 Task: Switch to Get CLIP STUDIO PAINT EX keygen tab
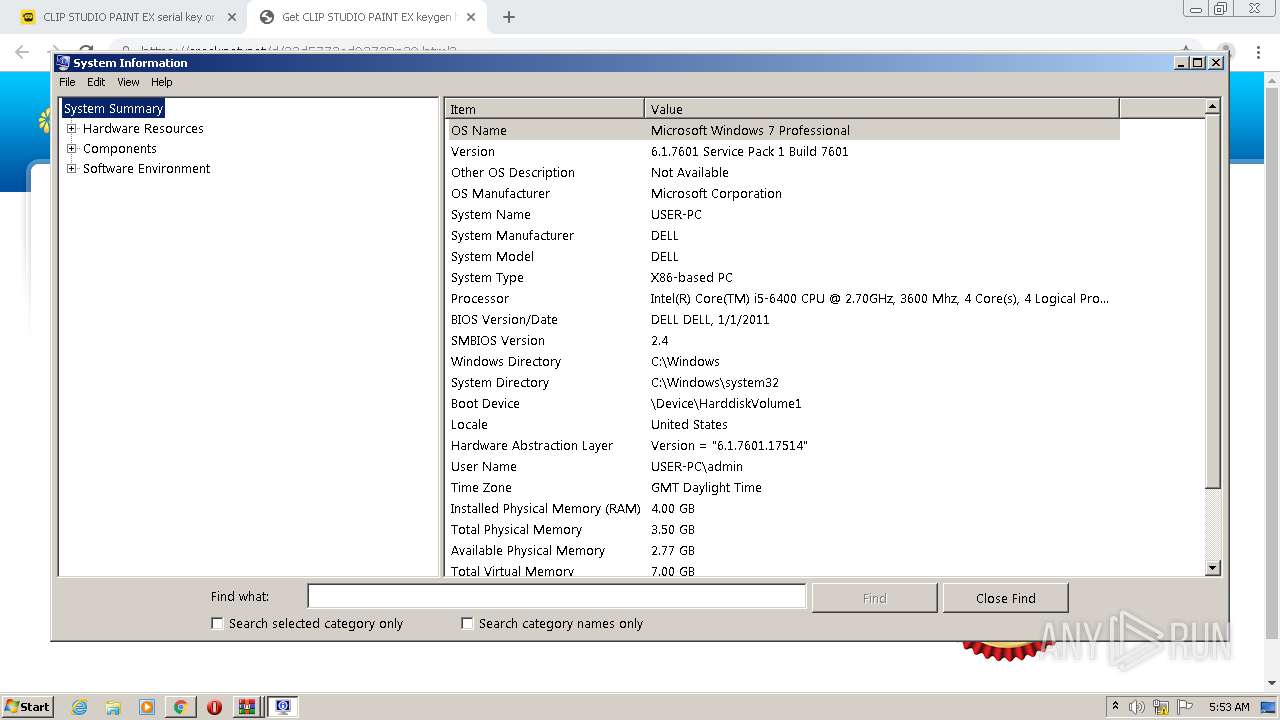point(367,17)
